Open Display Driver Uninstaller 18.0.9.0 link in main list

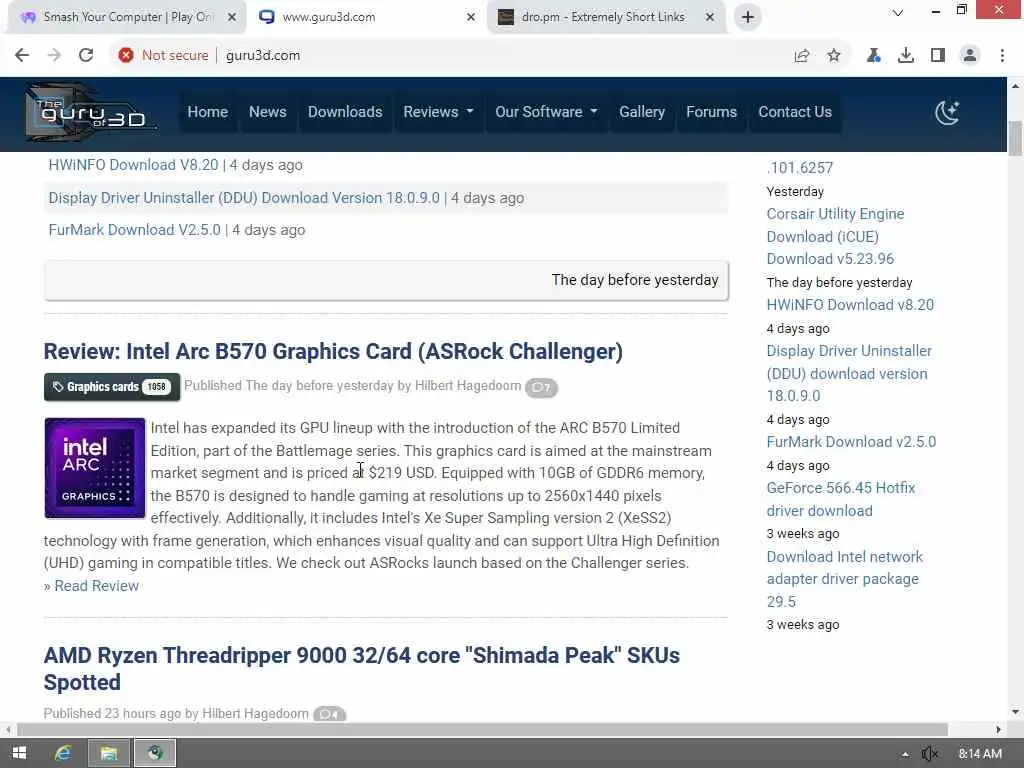coord(244,198)
